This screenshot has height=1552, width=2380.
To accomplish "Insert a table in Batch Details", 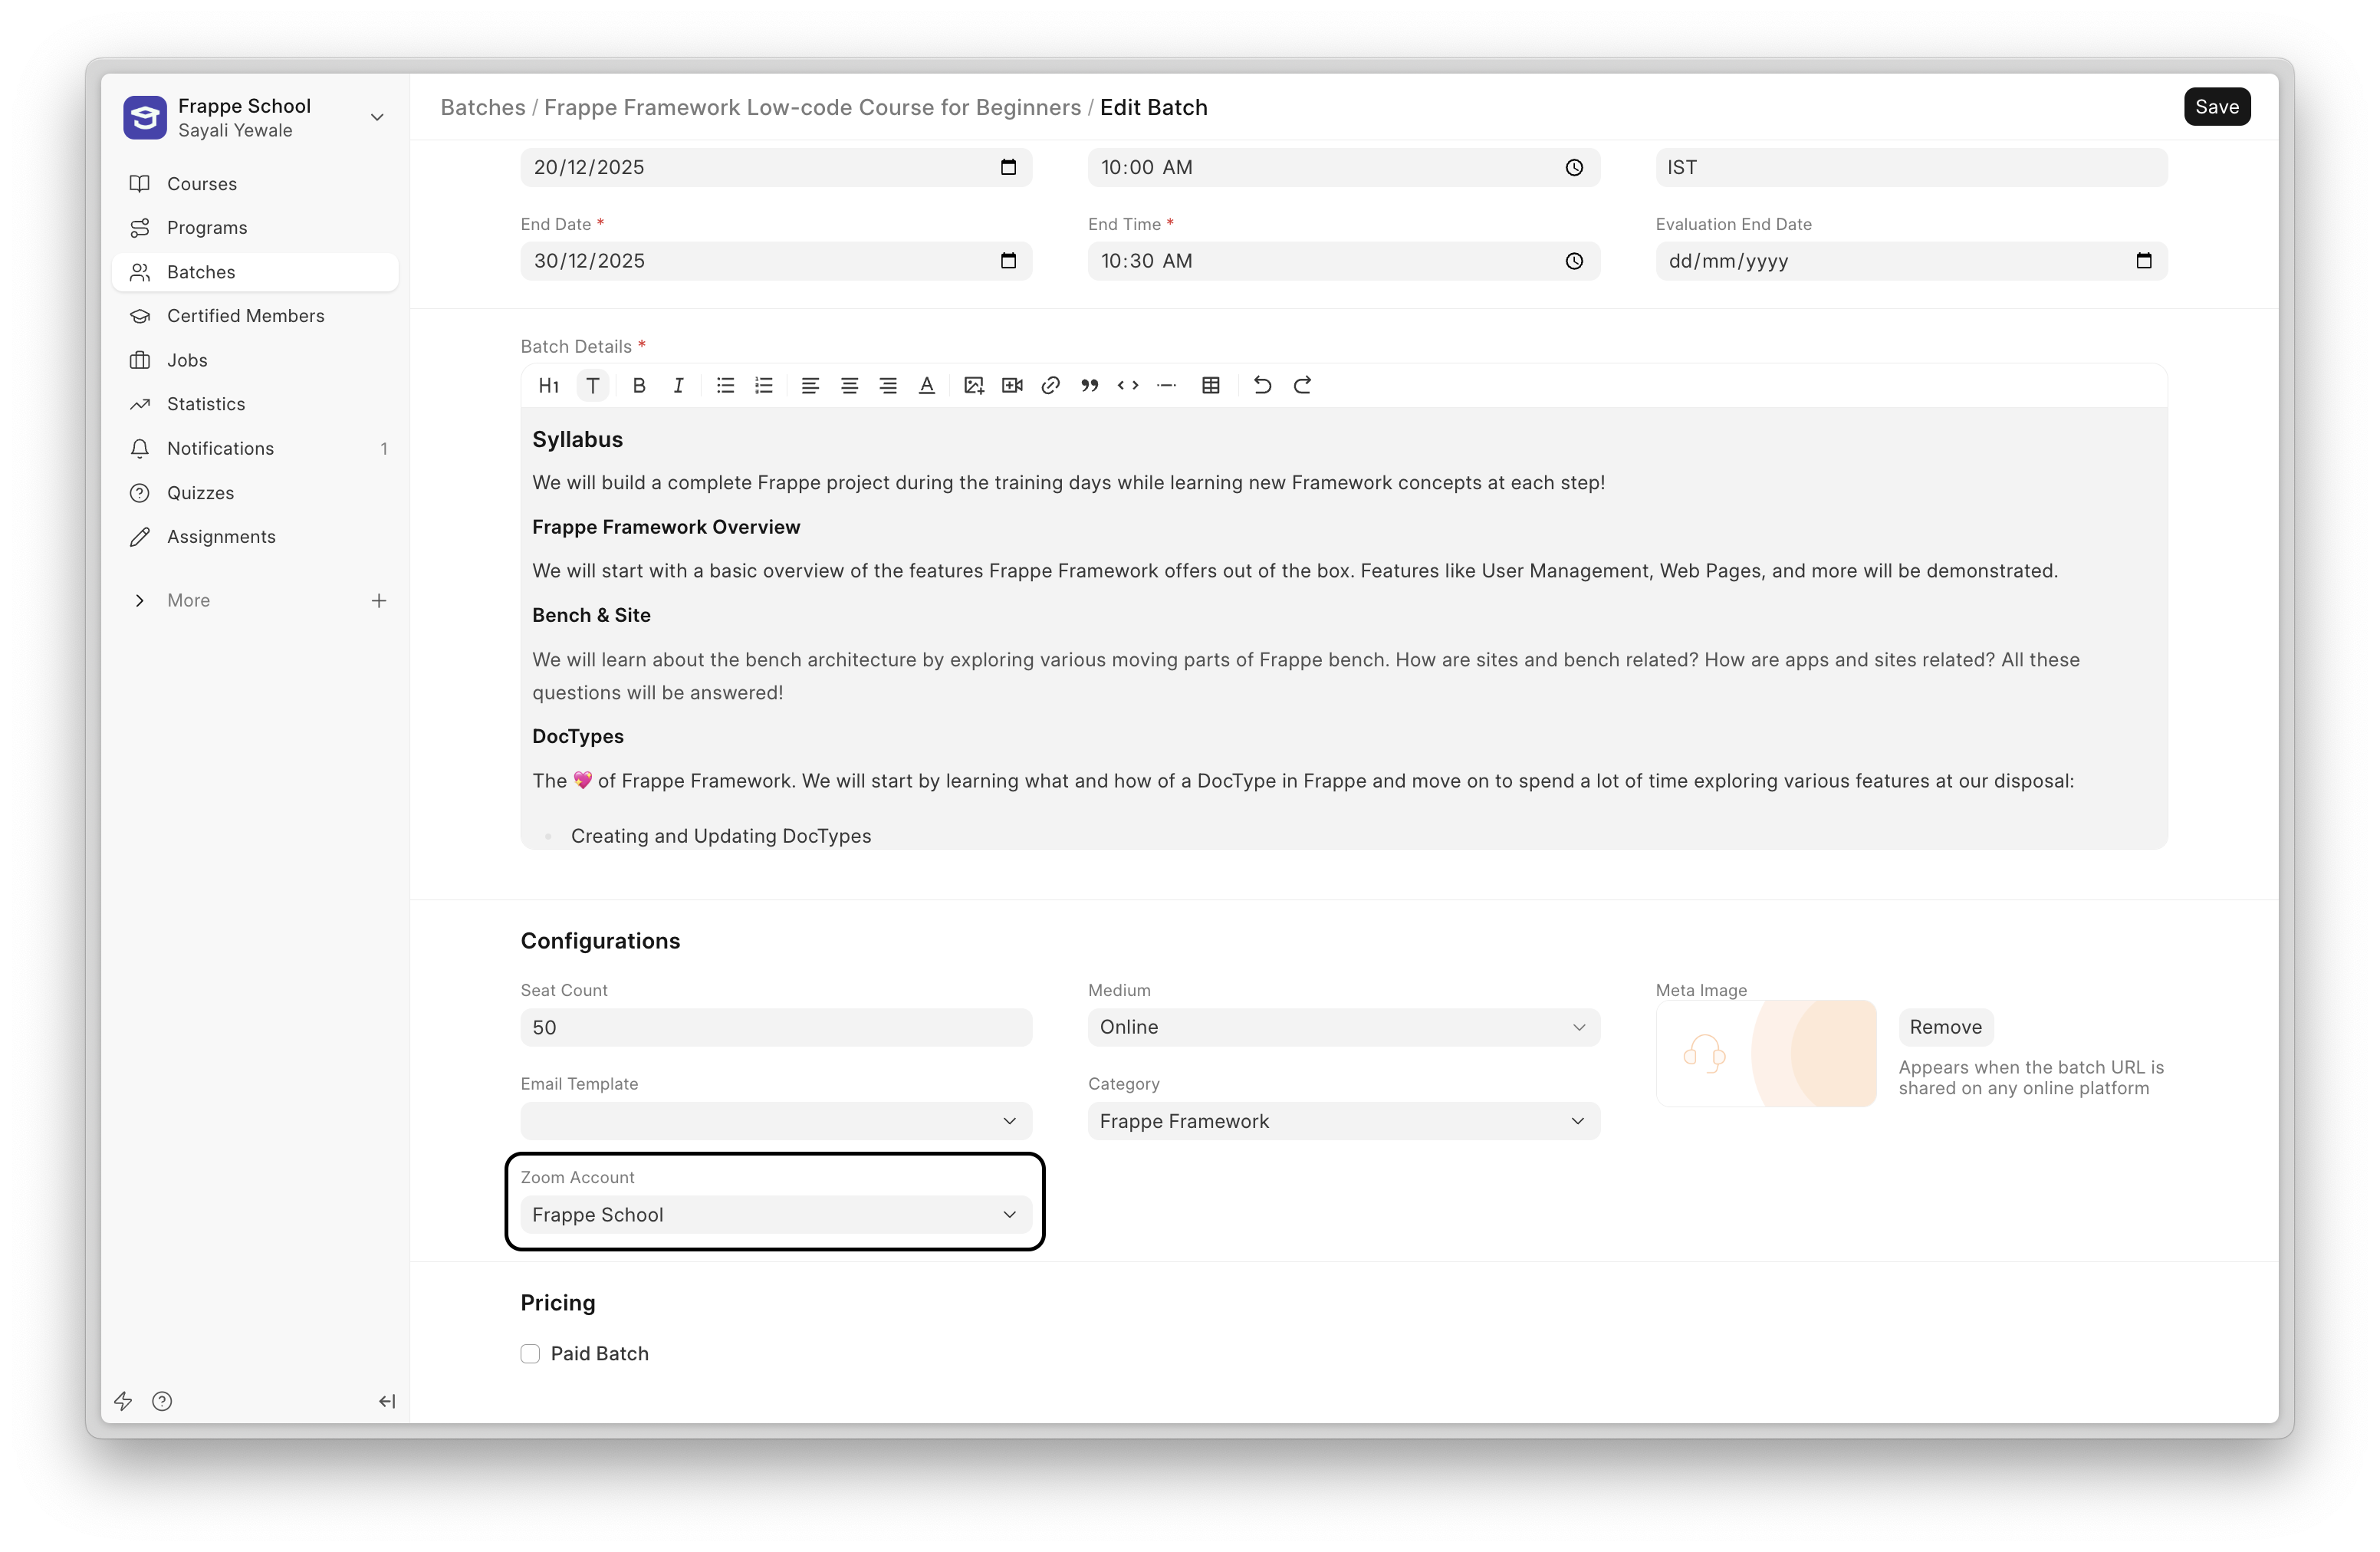I will tap(1210, 385).
